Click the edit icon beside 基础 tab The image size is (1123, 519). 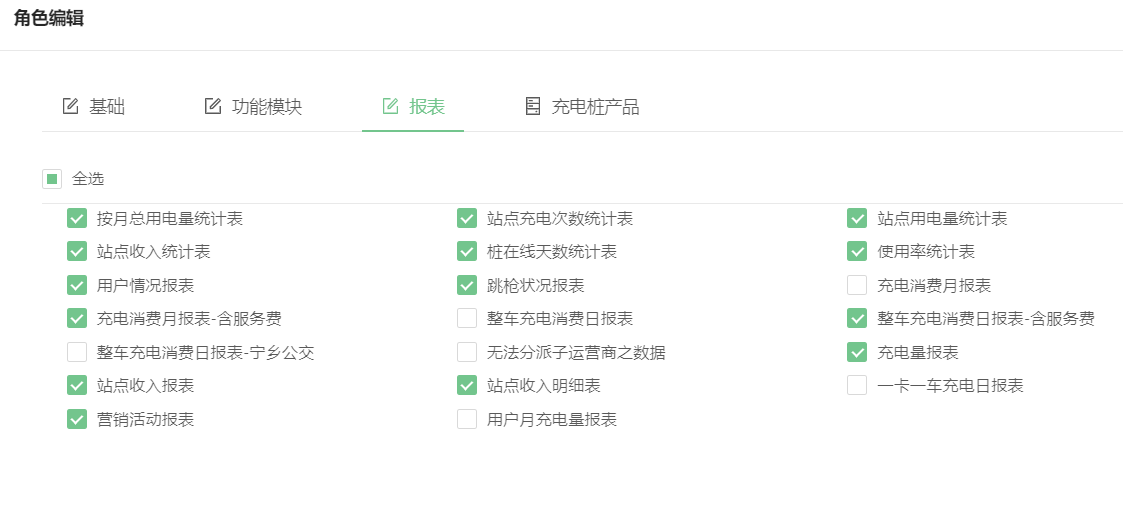point(70,107)
